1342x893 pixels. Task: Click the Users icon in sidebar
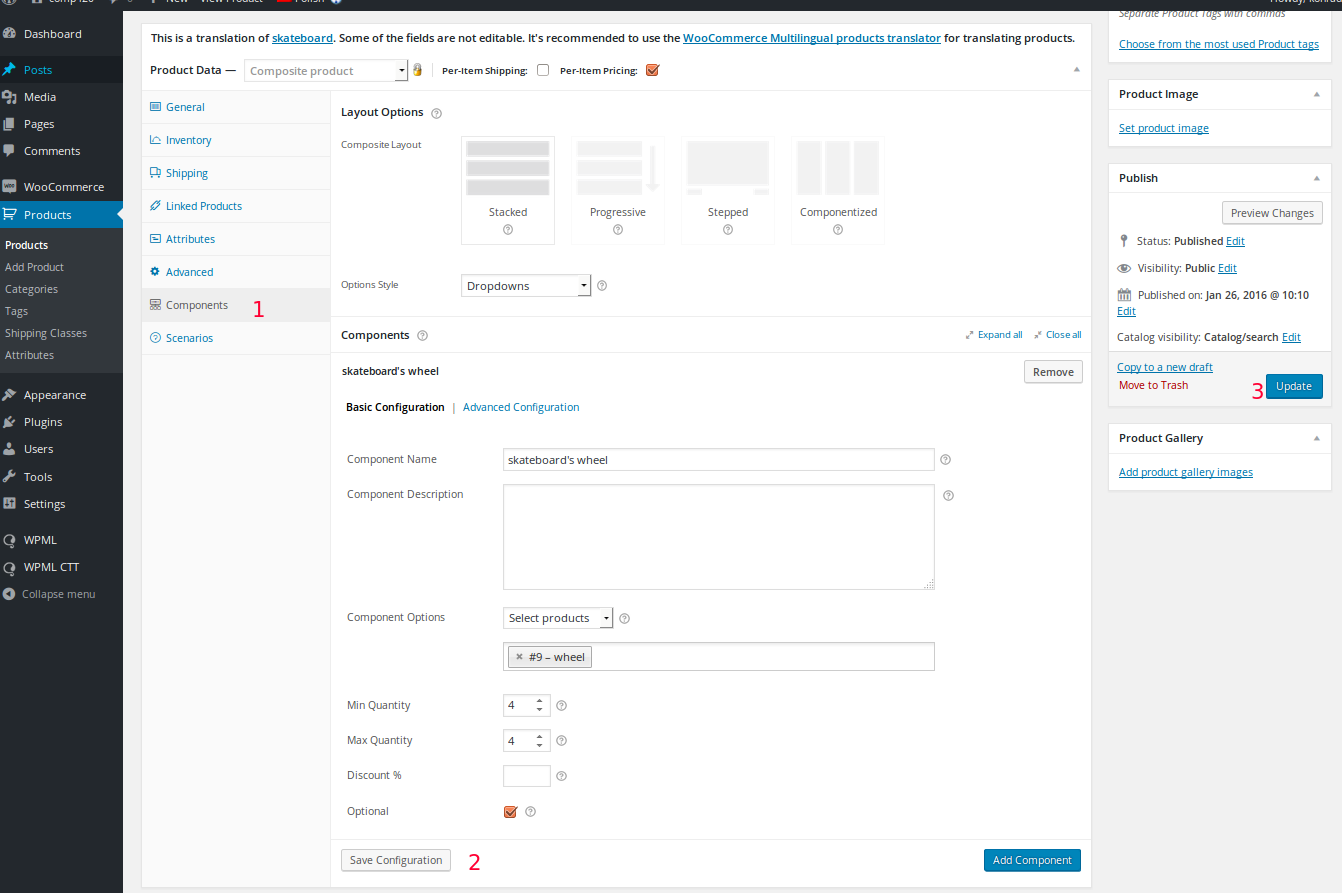pos(10,449)
